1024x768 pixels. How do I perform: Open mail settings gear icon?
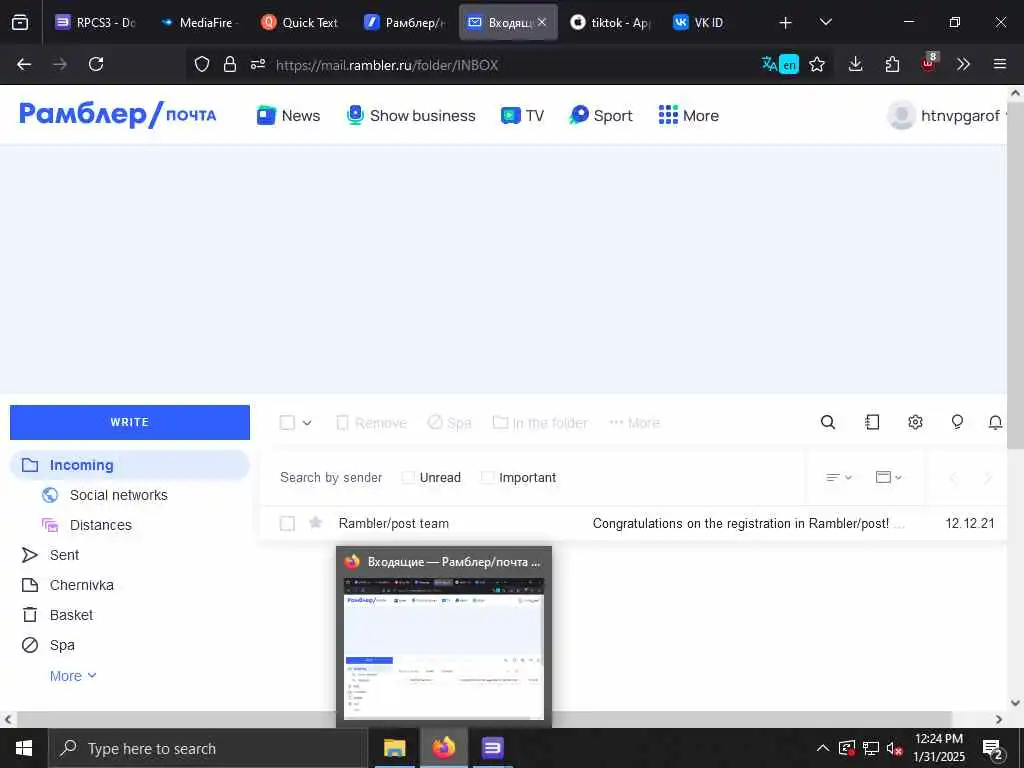[x=915, y=423]
